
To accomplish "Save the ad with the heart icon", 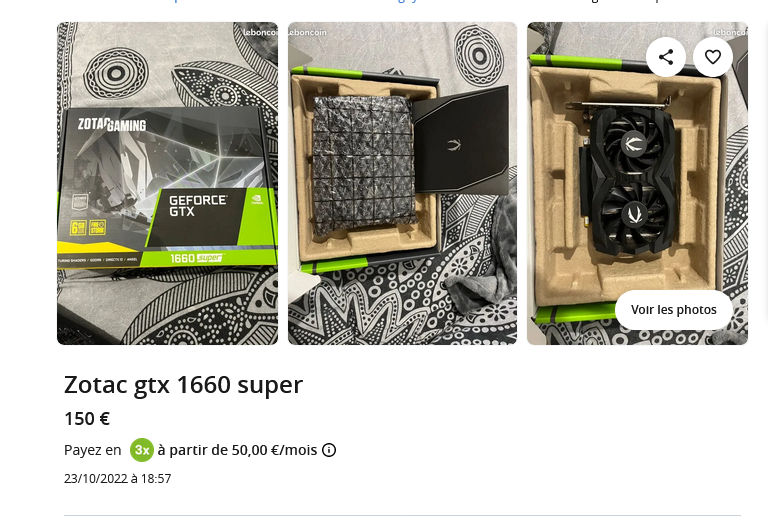I will 713,57.
